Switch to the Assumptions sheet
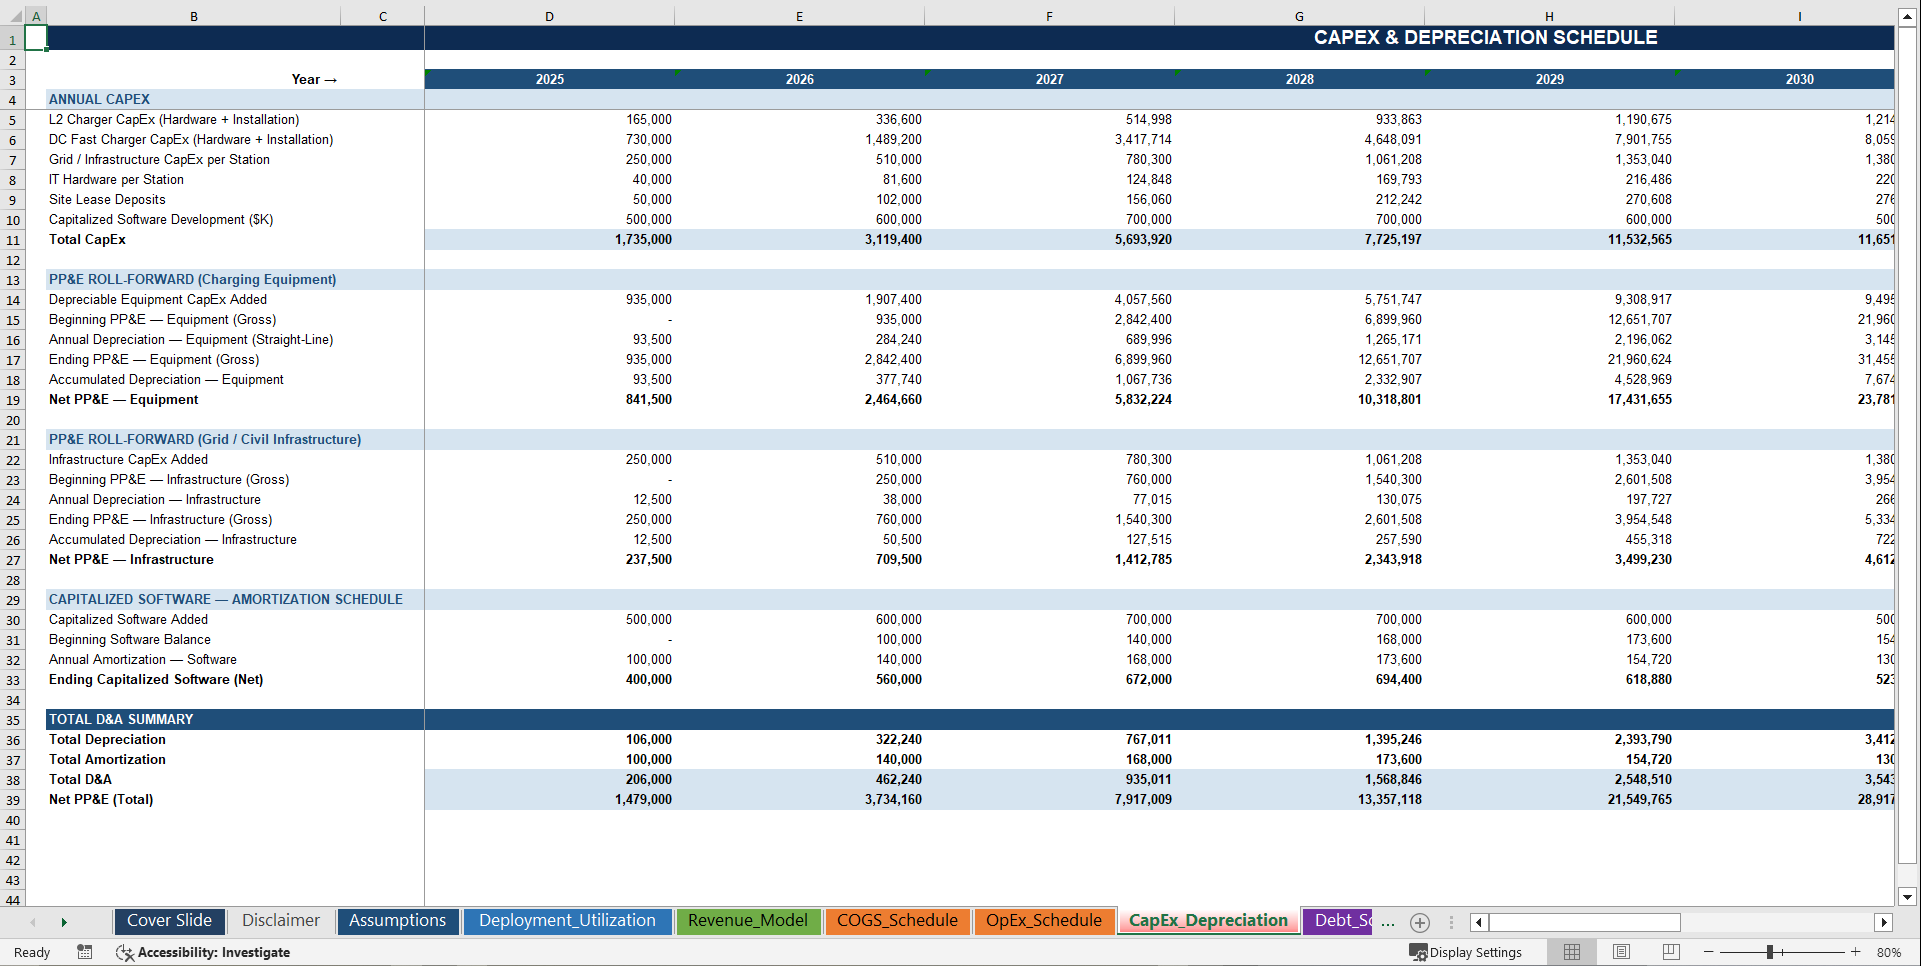The height and width of the screenshot is (966, 1921). 397,920
